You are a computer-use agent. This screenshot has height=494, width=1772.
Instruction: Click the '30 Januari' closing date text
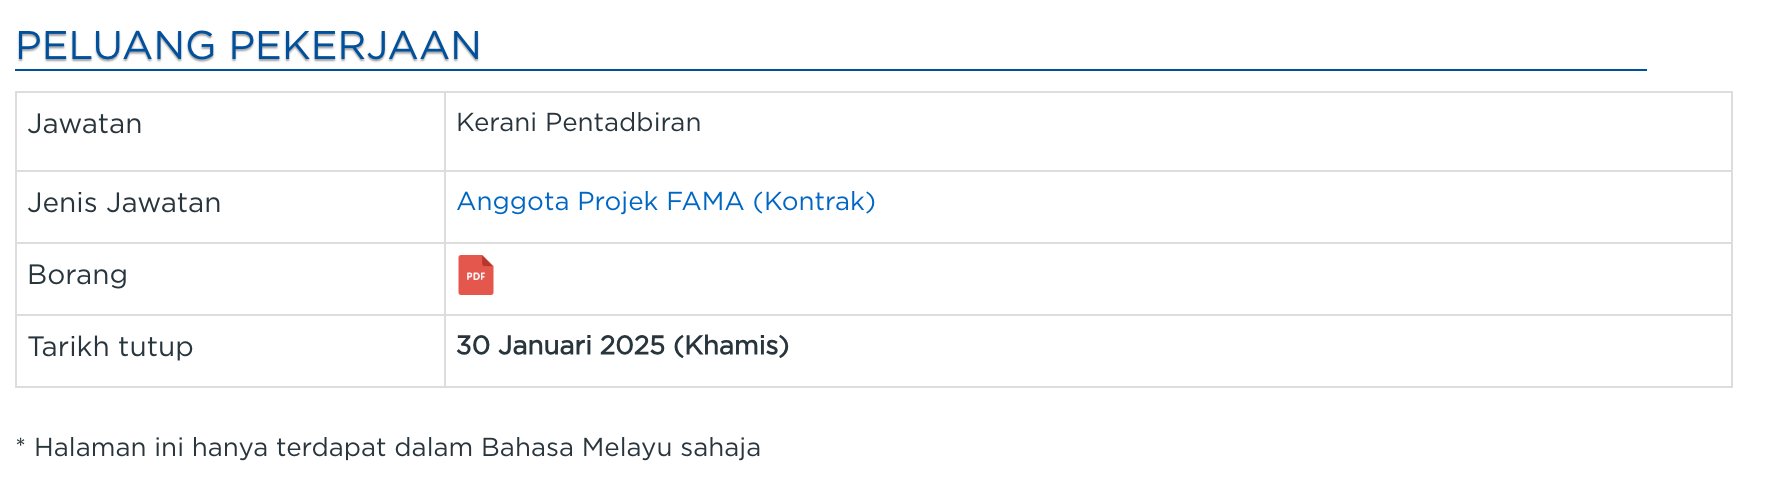(524, 346)
